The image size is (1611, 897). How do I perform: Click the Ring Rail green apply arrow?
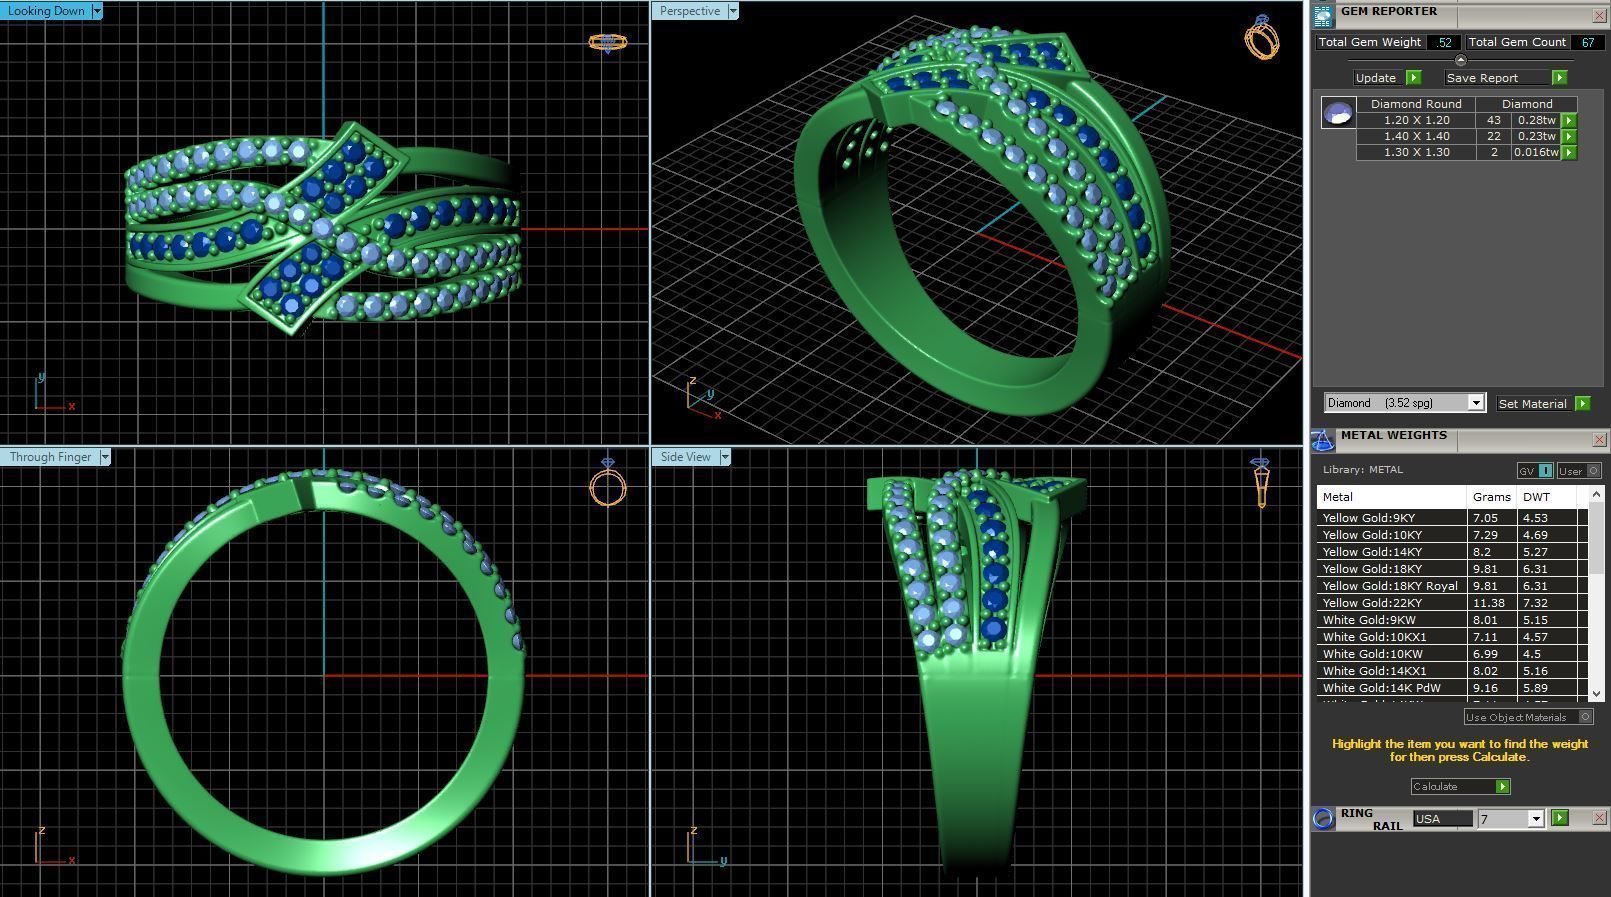coord(1559,818)
